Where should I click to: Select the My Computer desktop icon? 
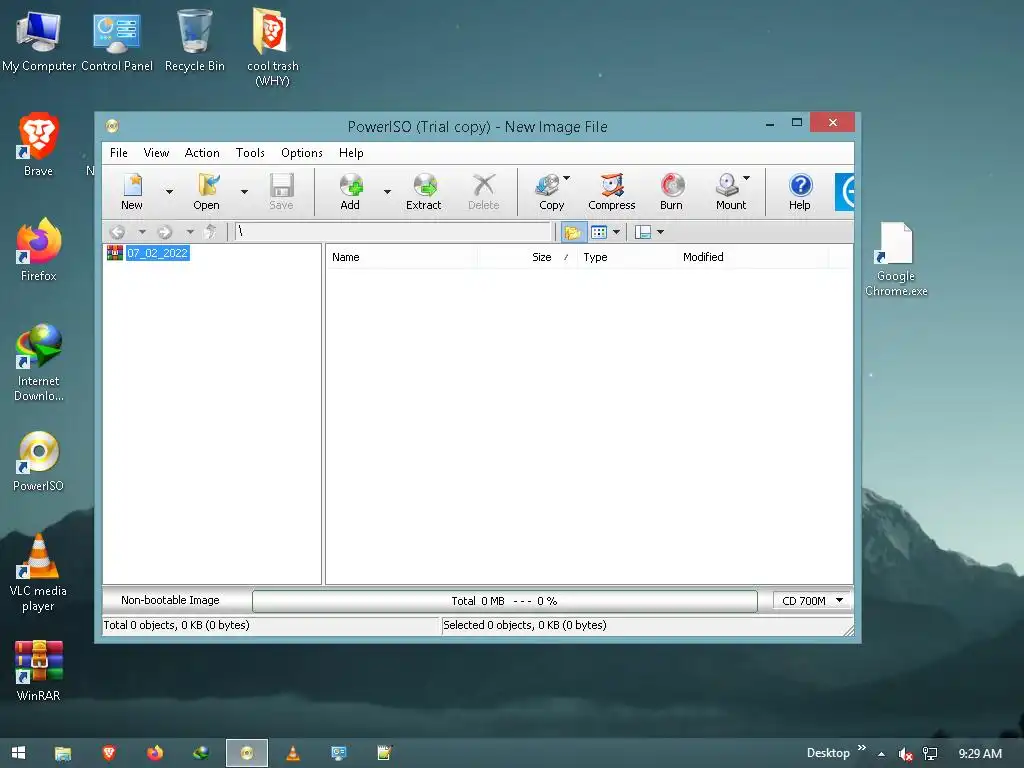pyautogui.click(x=39, y=41)
